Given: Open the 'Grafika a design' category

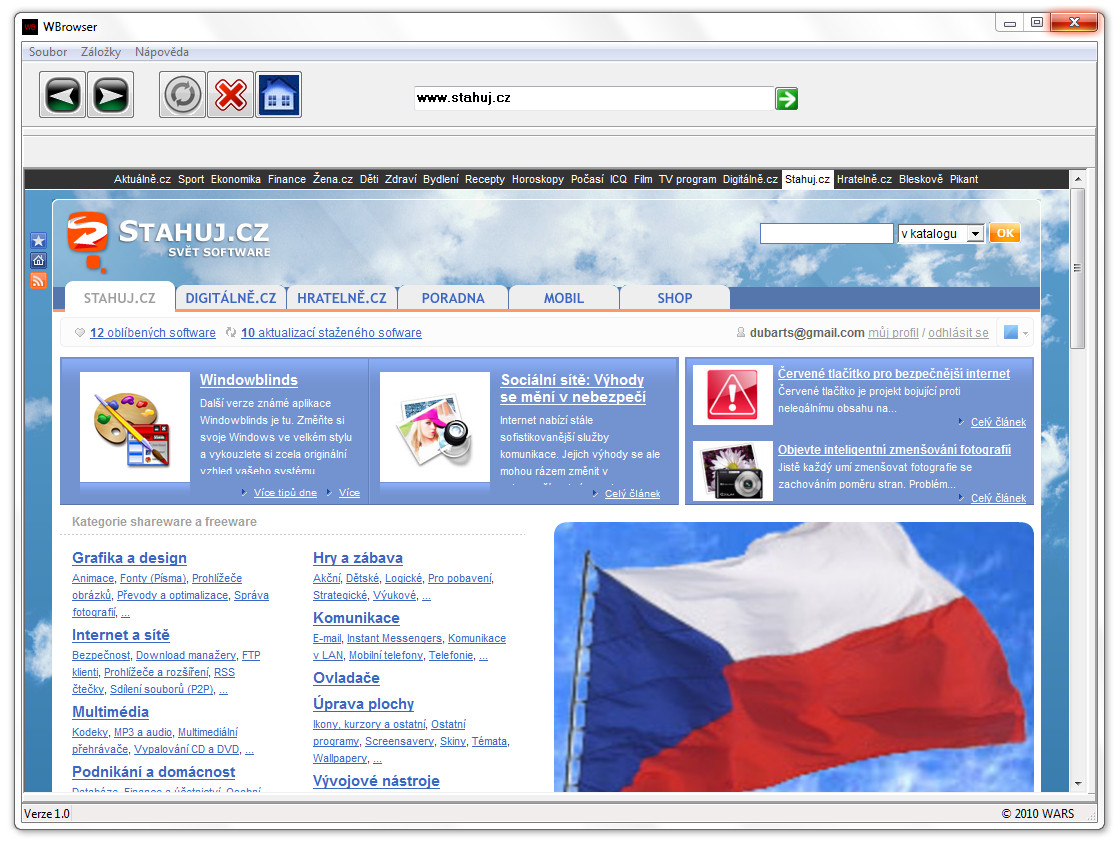Looking at the screenshot, I should point(129,558).
